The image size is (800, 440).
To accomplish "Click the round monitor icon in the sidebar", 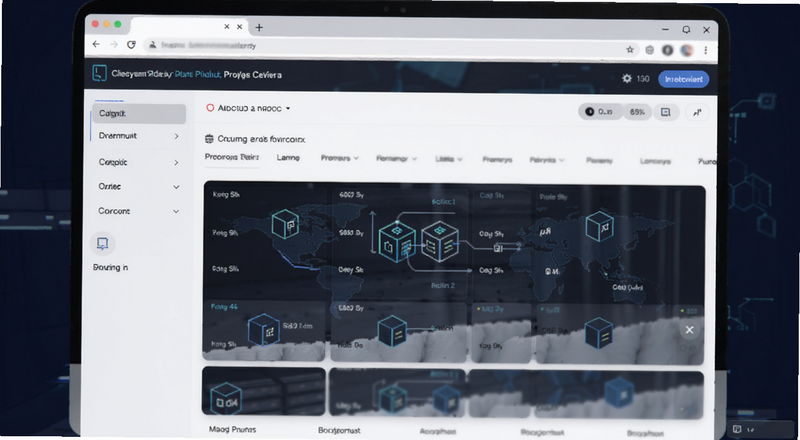I will (103, 243).
